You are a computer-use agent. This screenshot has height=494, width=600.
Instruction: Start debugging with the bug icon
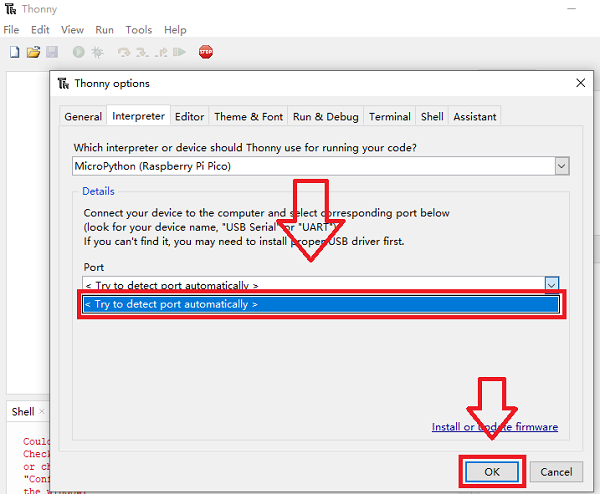98,52
